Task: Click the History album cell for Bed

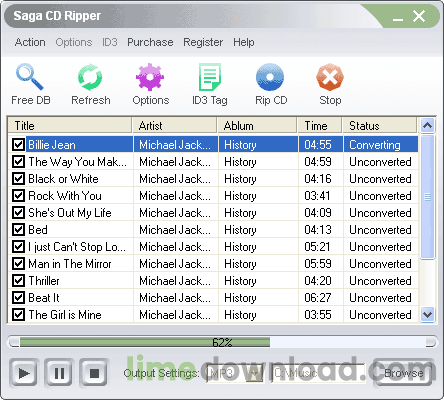Action: coord(258,230)
